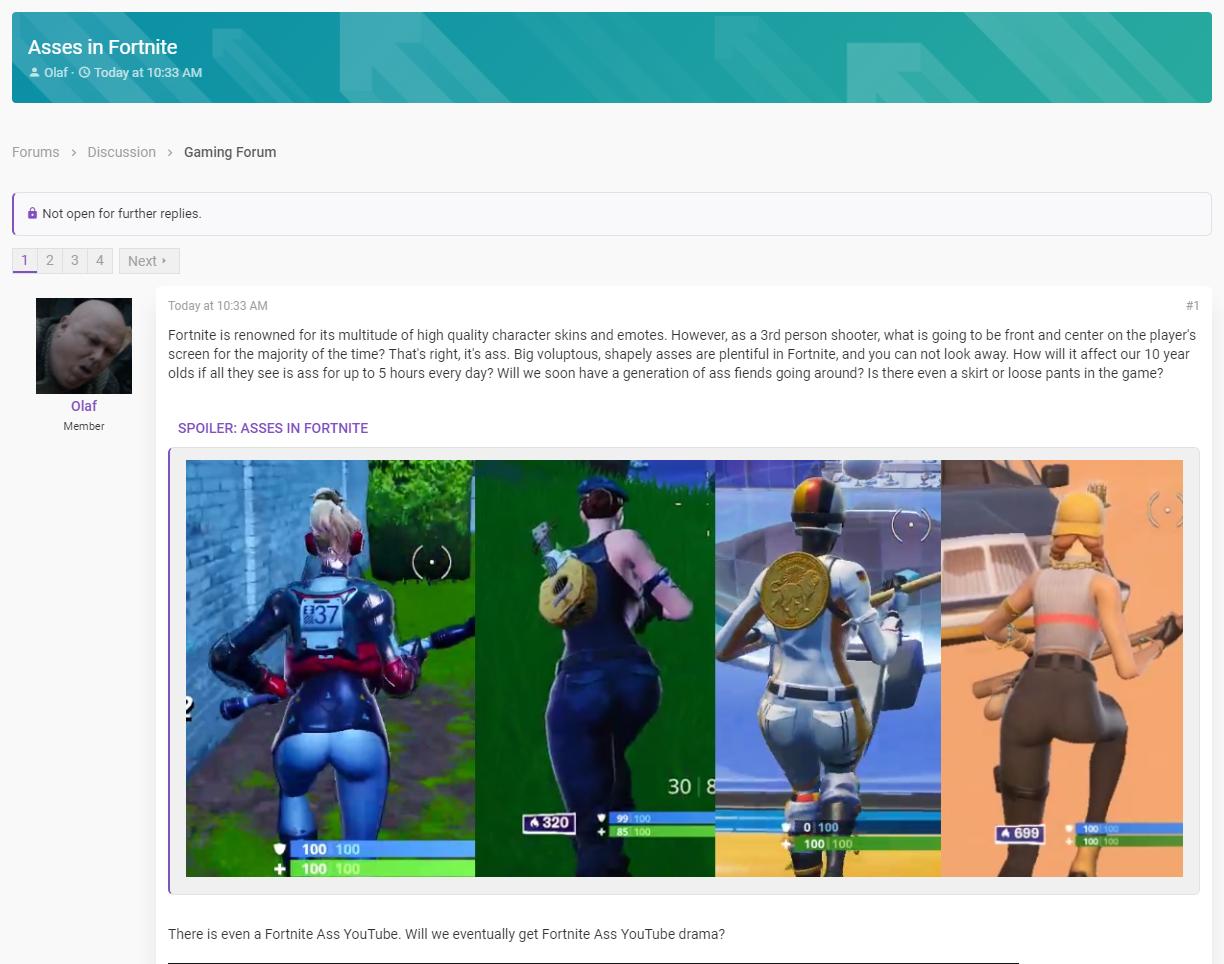Click the Member label under Olaf

pos(84,426)
